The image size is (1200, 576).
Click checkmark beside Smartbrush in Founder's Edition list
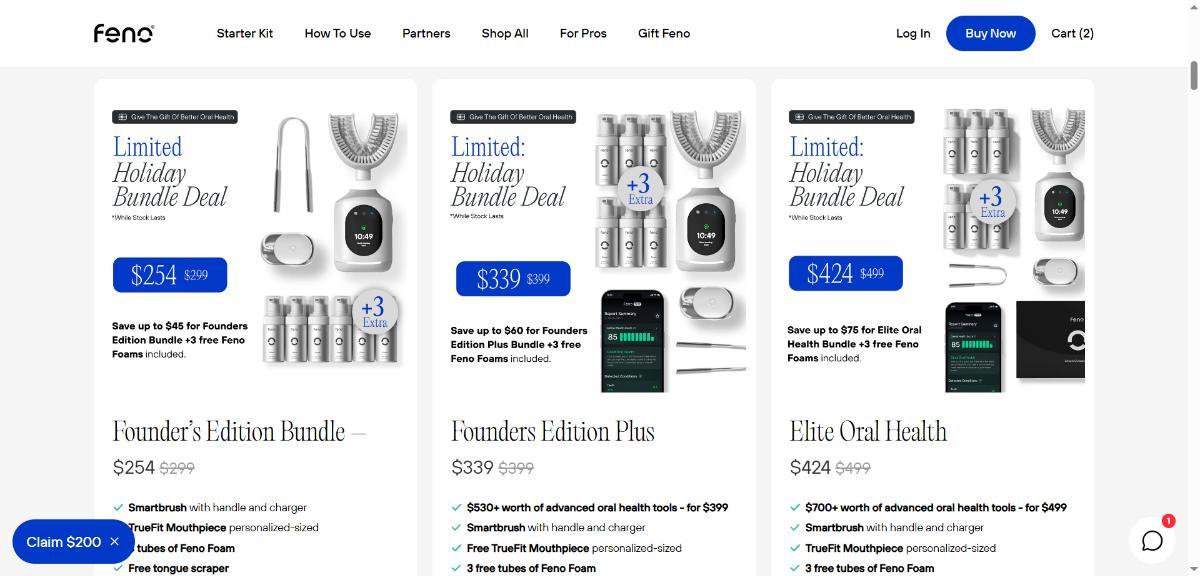click(x=118, y=507)
